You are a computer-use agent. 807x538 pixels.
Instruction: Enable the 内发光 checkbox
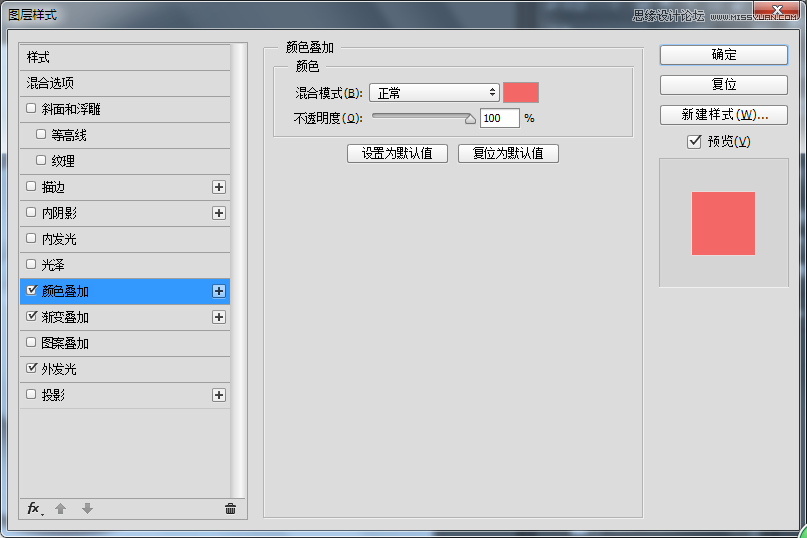tap(31, 238)
